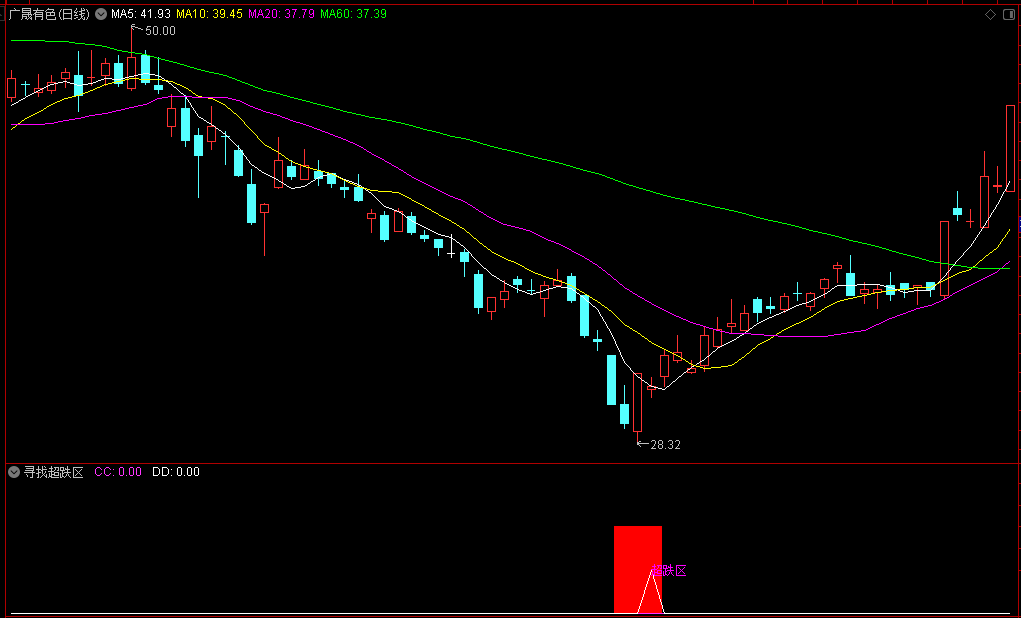The height and width of the screenshot is (618, 1021).
Task: Click the CC: 0.00 indicator value
Action: coord(118,472)
